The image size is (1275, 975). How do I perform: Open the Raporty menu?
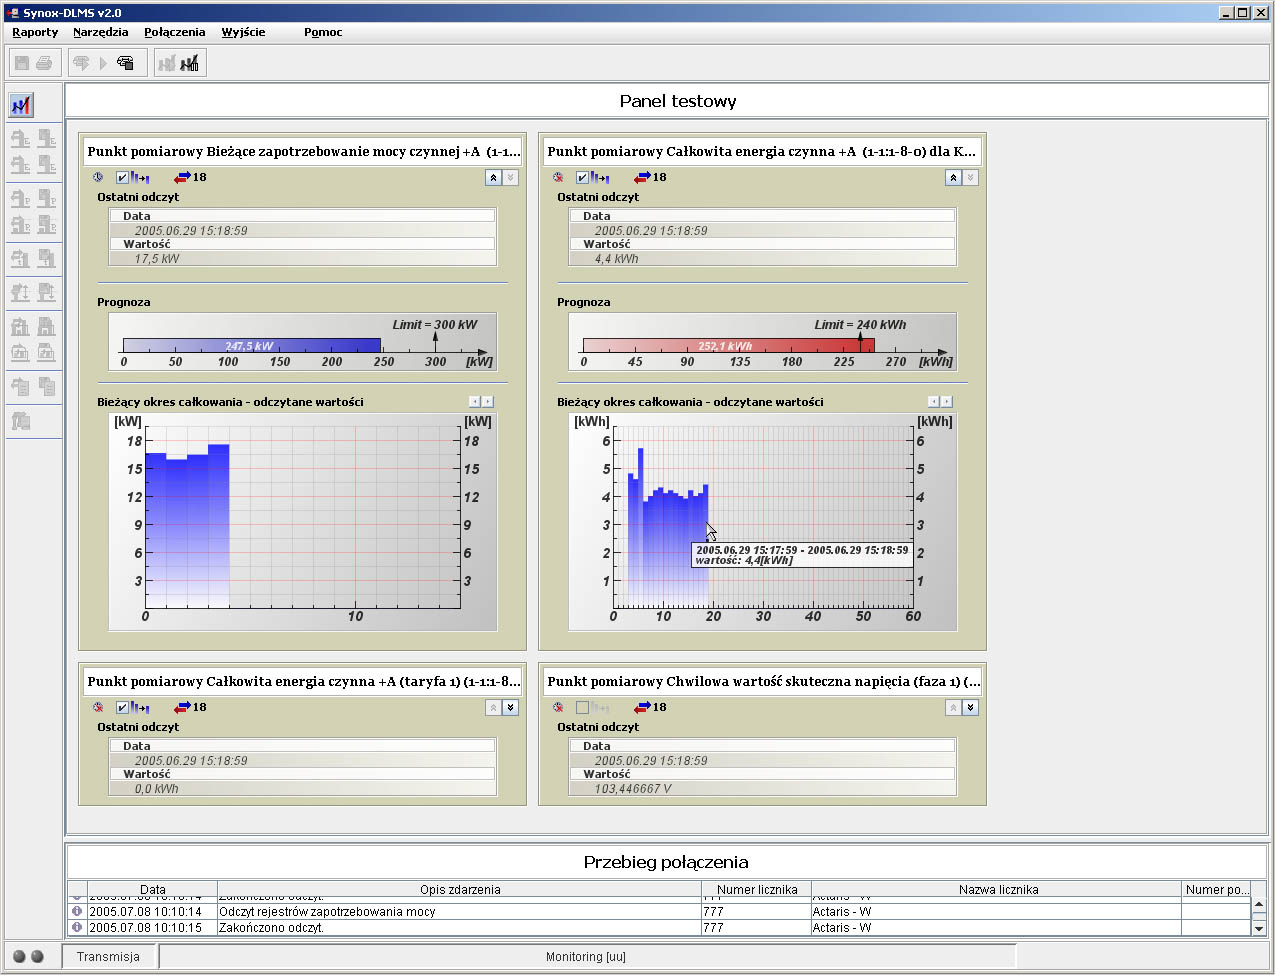click(35, 32)
